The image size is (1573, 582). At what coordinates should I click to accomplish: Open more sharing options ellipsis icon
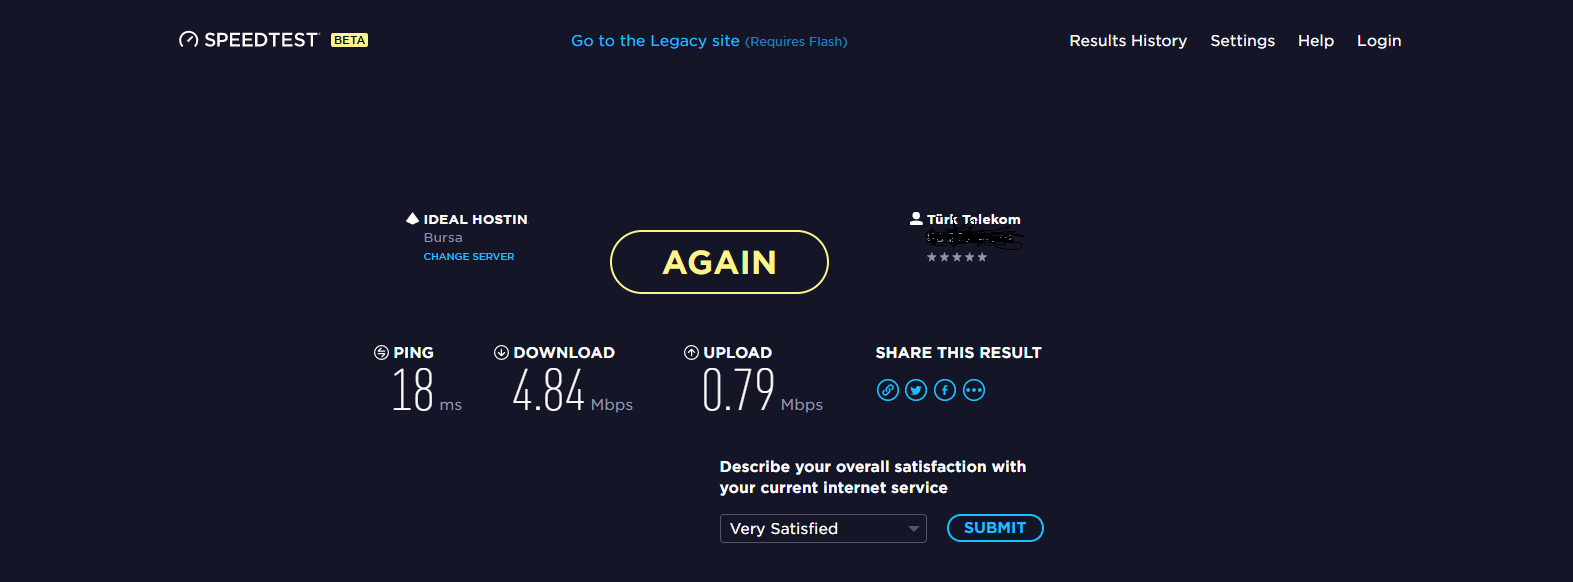[974, 390]
